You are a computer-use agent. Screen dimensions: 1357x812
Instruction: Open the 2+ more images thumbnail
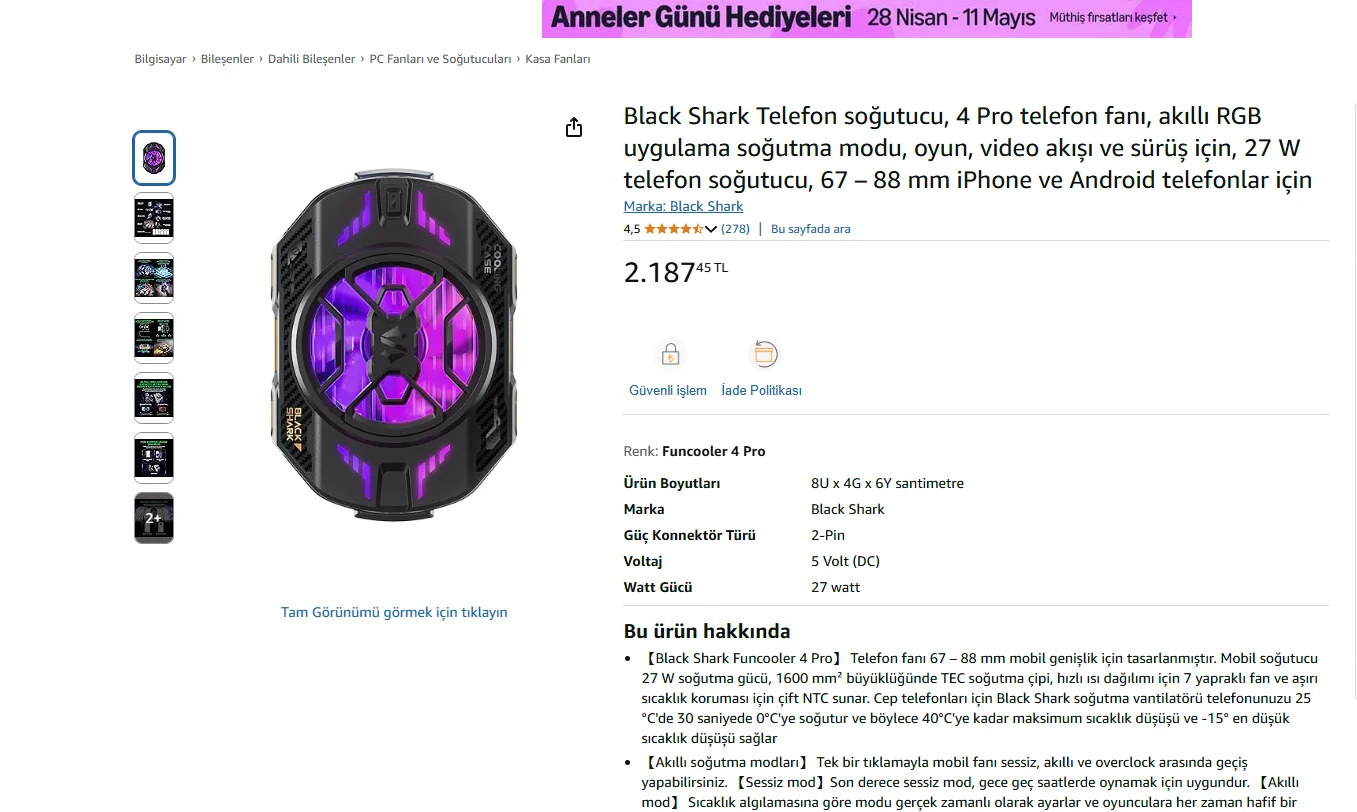(x=154, y=518)
